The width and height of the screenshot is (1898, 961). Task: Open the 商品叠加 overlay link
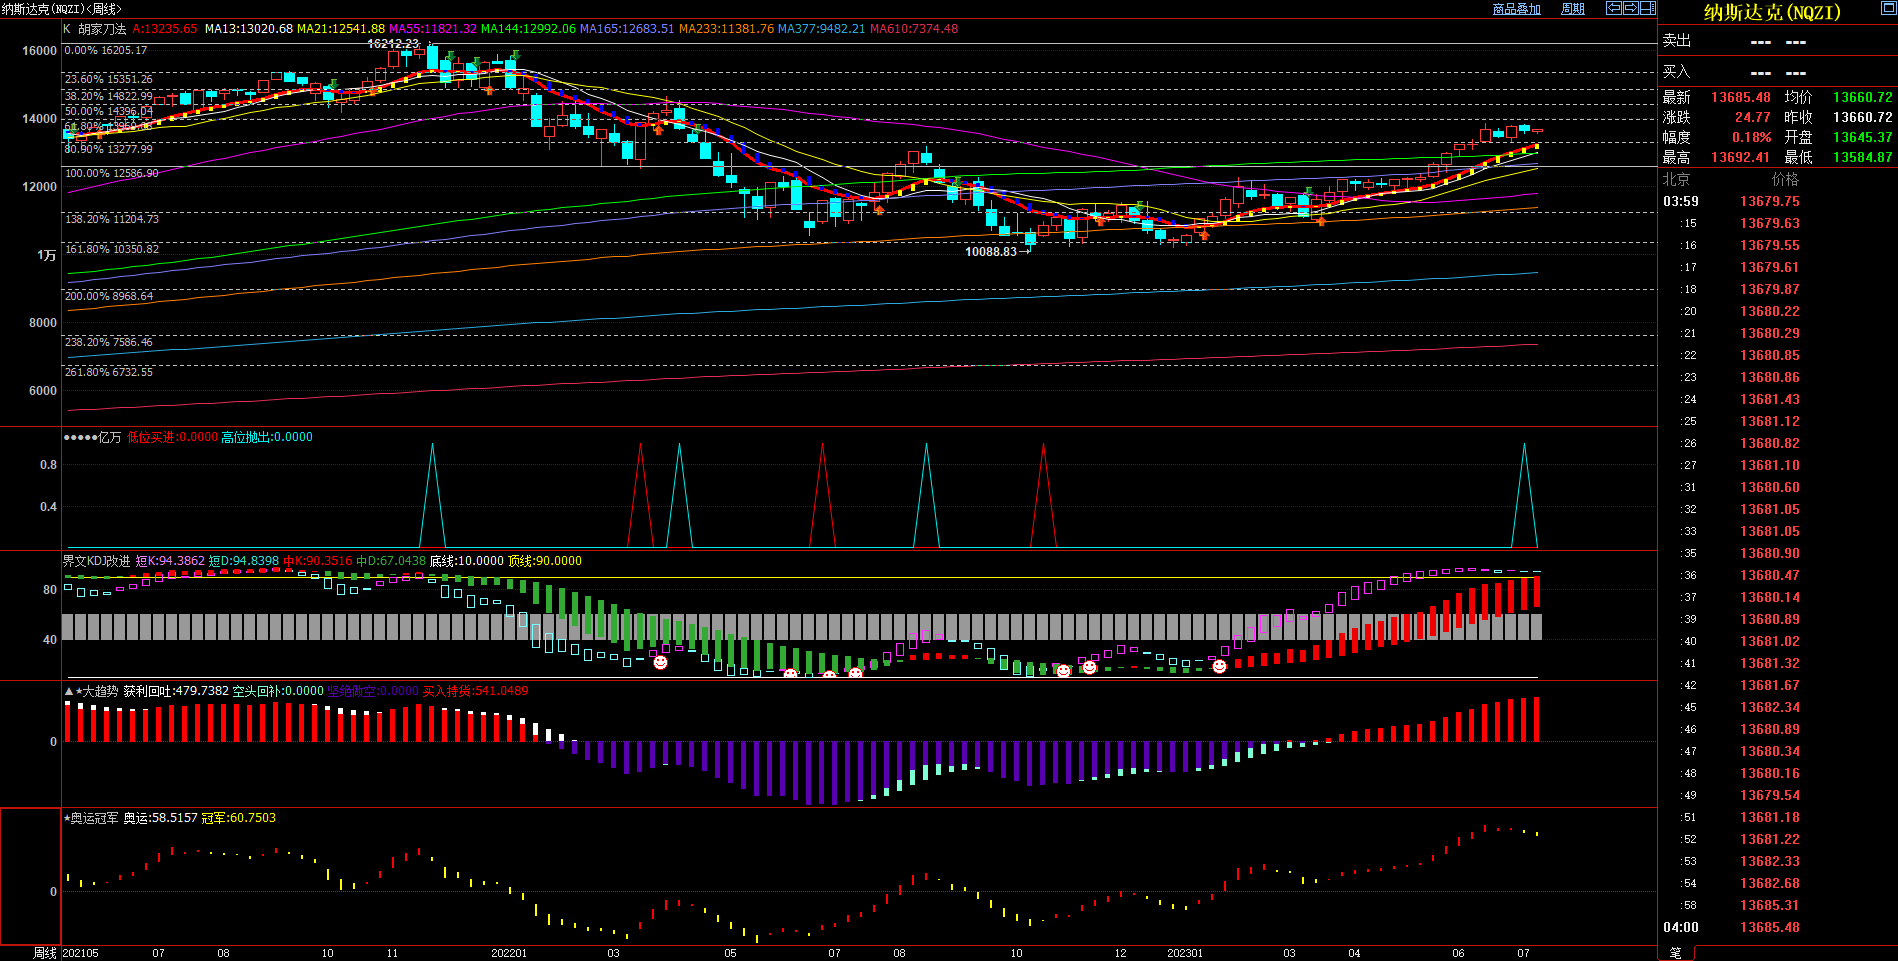click(1516, 9)
